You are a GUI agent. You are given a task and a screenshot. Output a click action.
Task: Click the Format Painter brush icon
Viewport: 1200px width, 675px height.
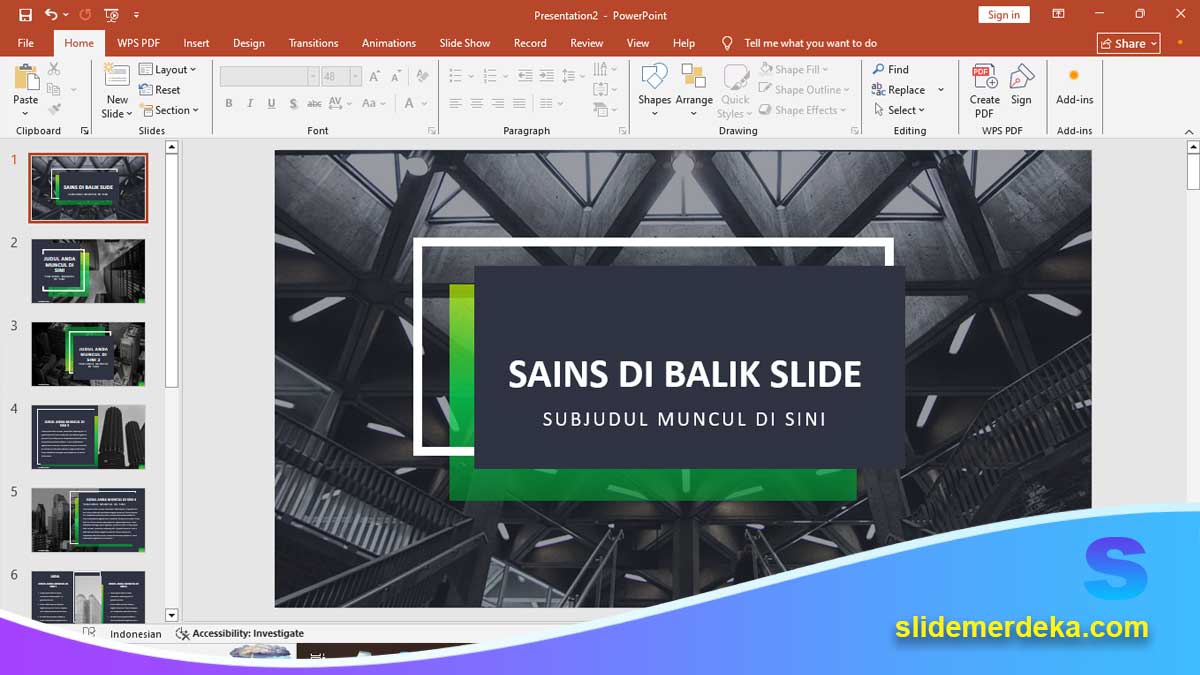point(54,109)
